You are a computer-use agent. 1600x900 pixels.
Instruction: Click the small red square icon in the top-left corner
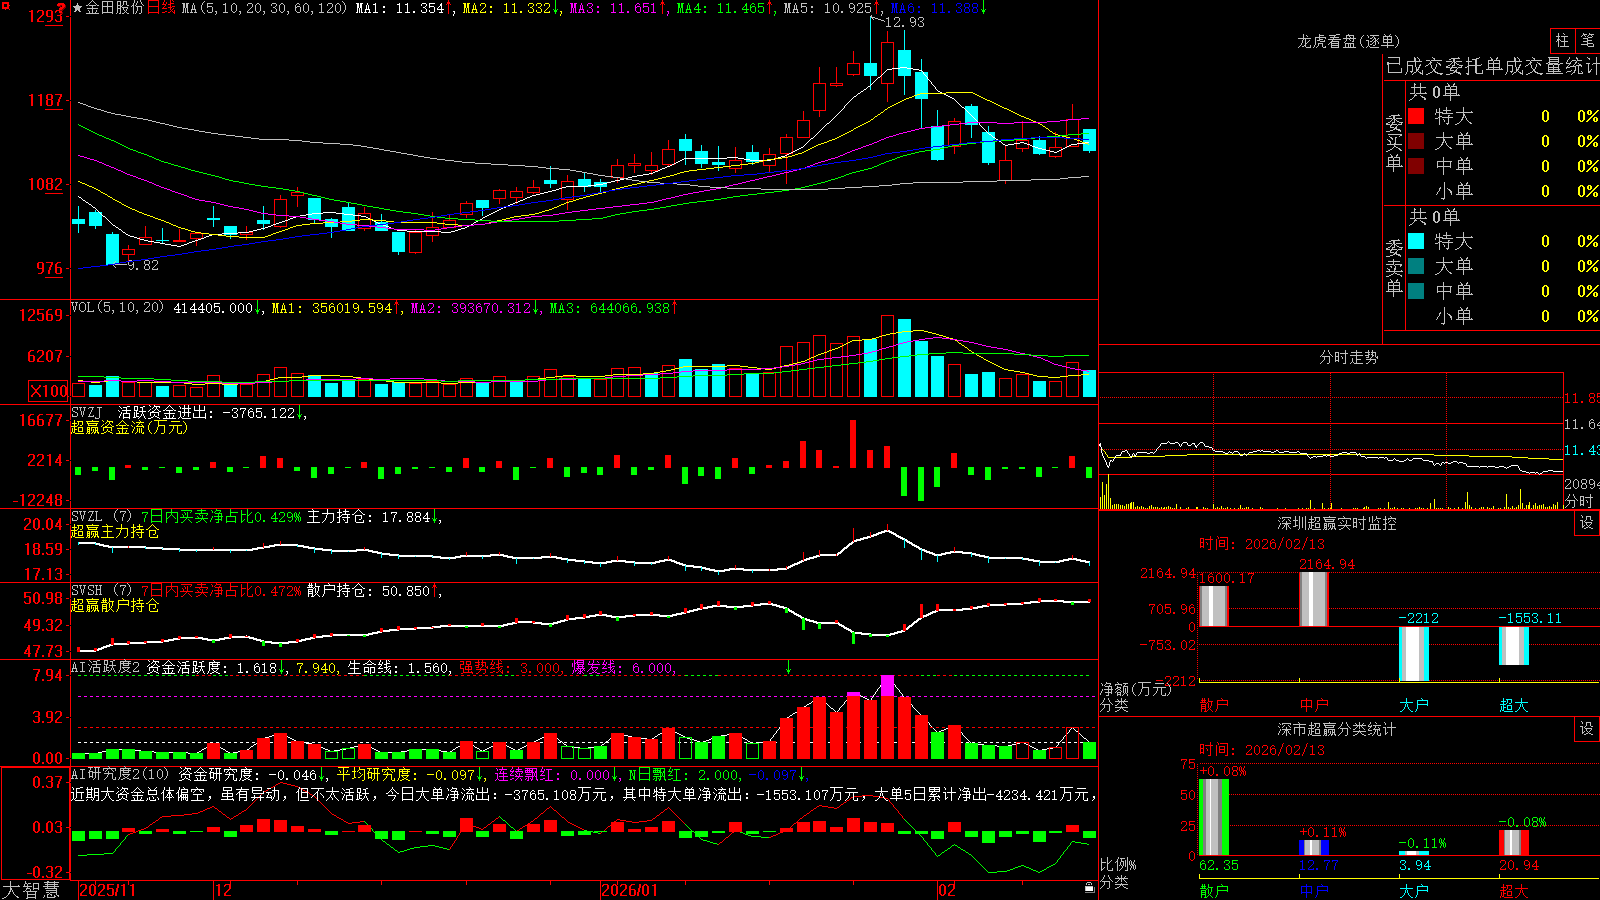coord(3,3)
